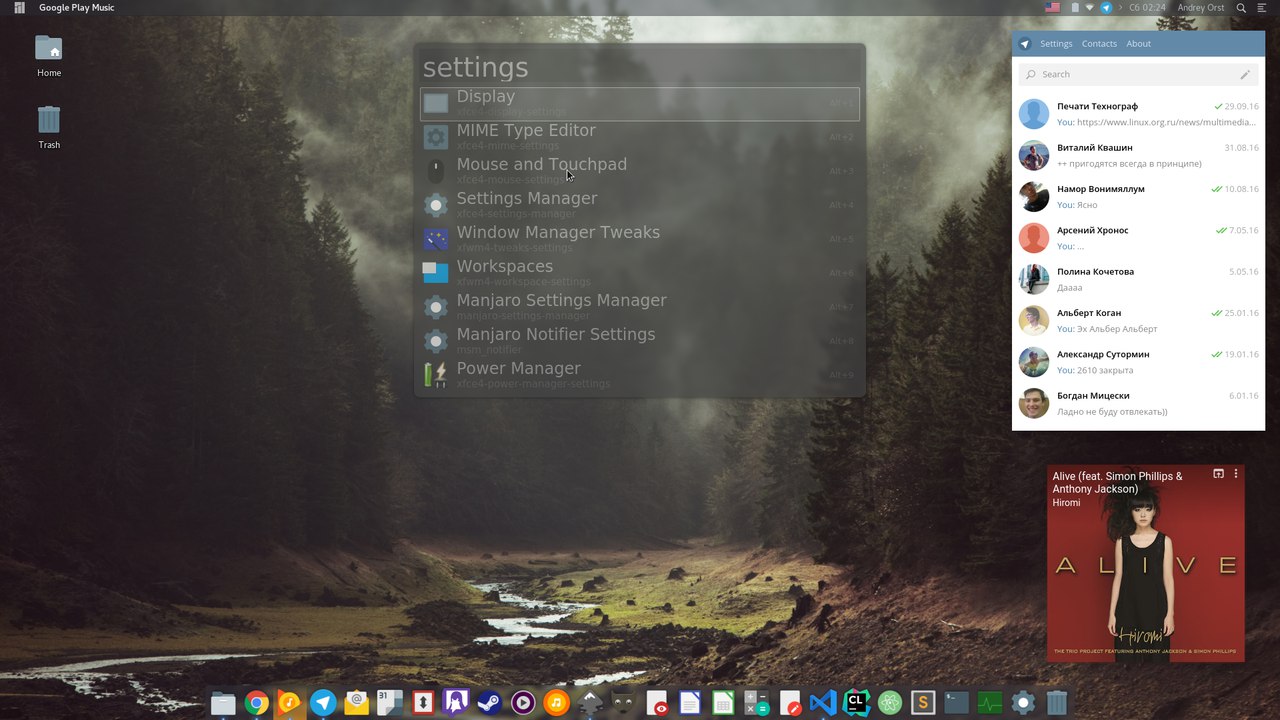Click the compose pencil icon beside Telegram search
The width and height of the screenshot is (1280, 720).
point(1245,74)
